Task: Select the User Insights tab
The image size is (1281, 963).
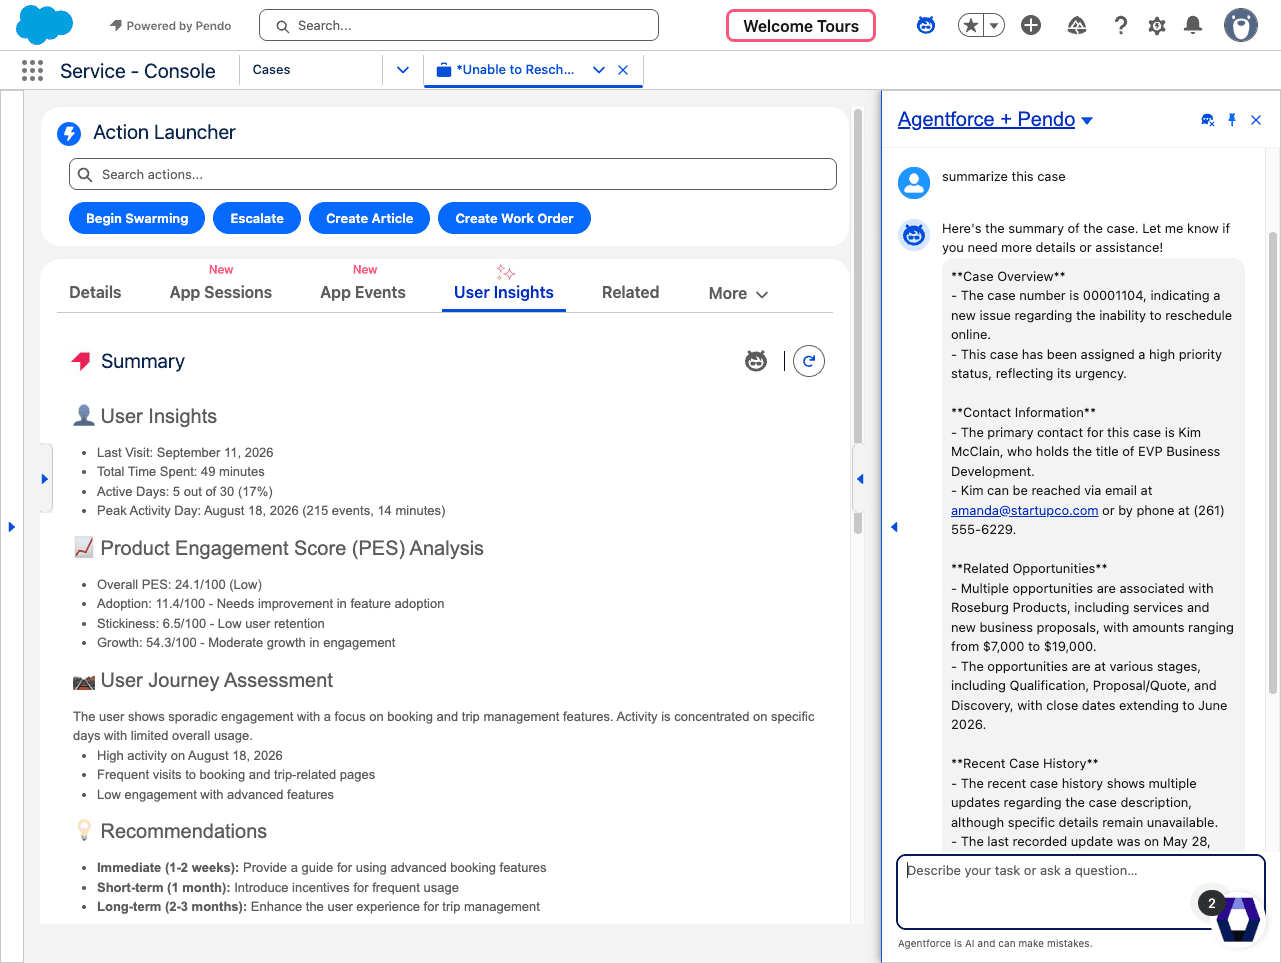Action: coord(504,292)
